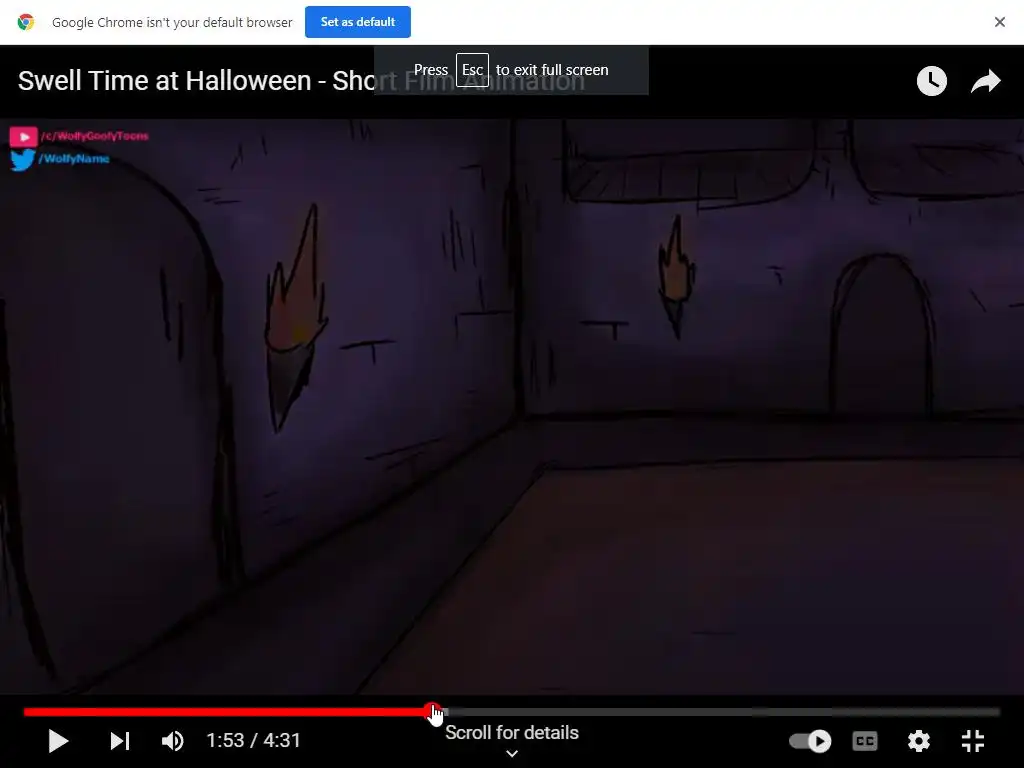1024x768 pixels.
Task: Click the red progress bar scrubber
Action: [432, 711]
